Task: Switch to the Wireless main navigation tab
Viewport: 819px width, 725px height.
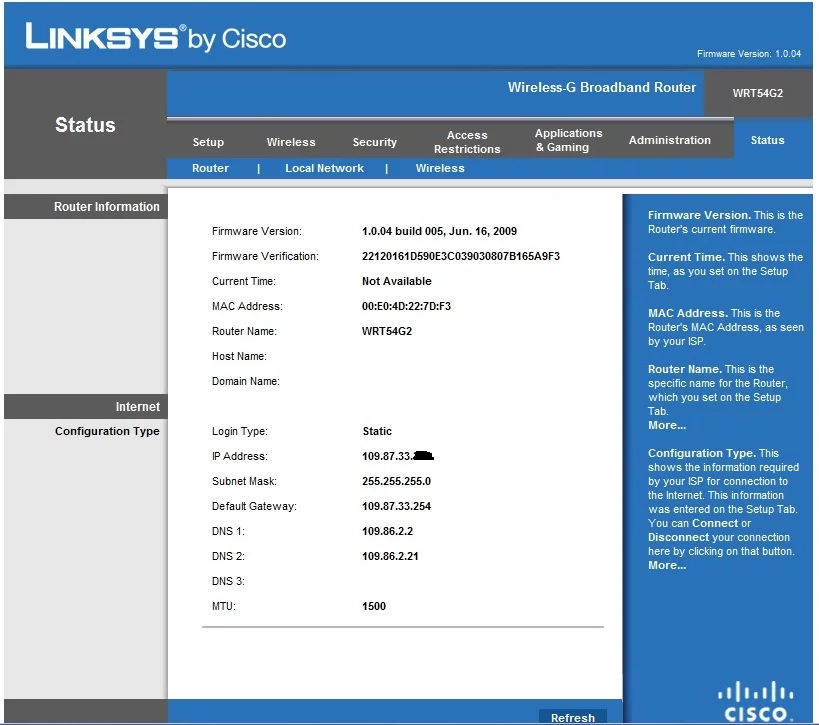Action: click(291, 142)
